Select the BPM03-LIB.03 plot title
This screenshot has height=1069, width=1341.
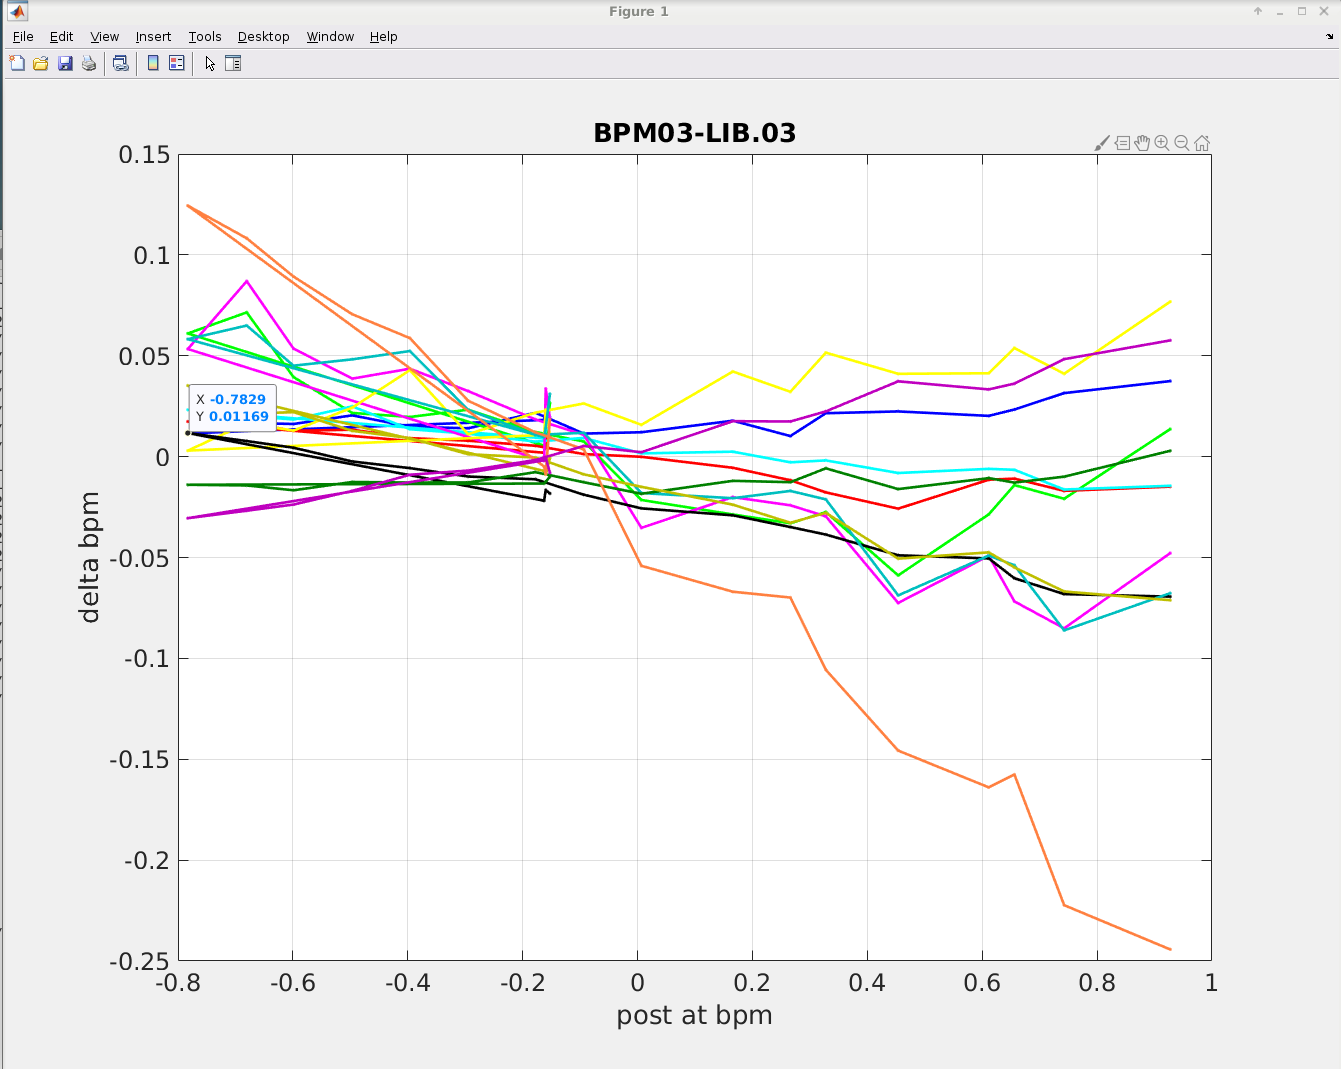point(694,133)
